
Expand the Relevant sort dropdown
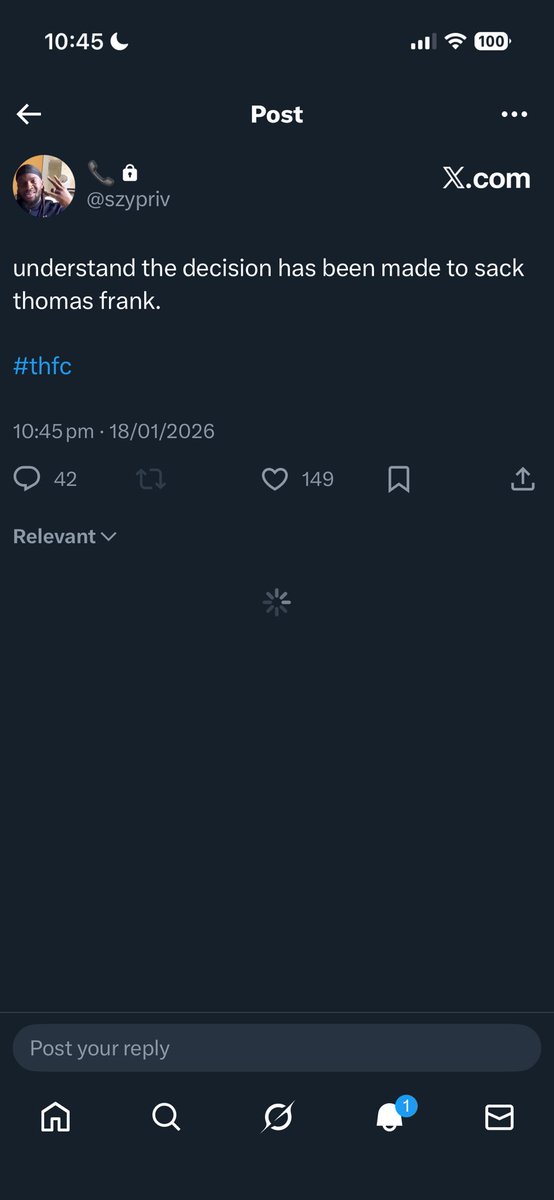[x=65, y=537]
